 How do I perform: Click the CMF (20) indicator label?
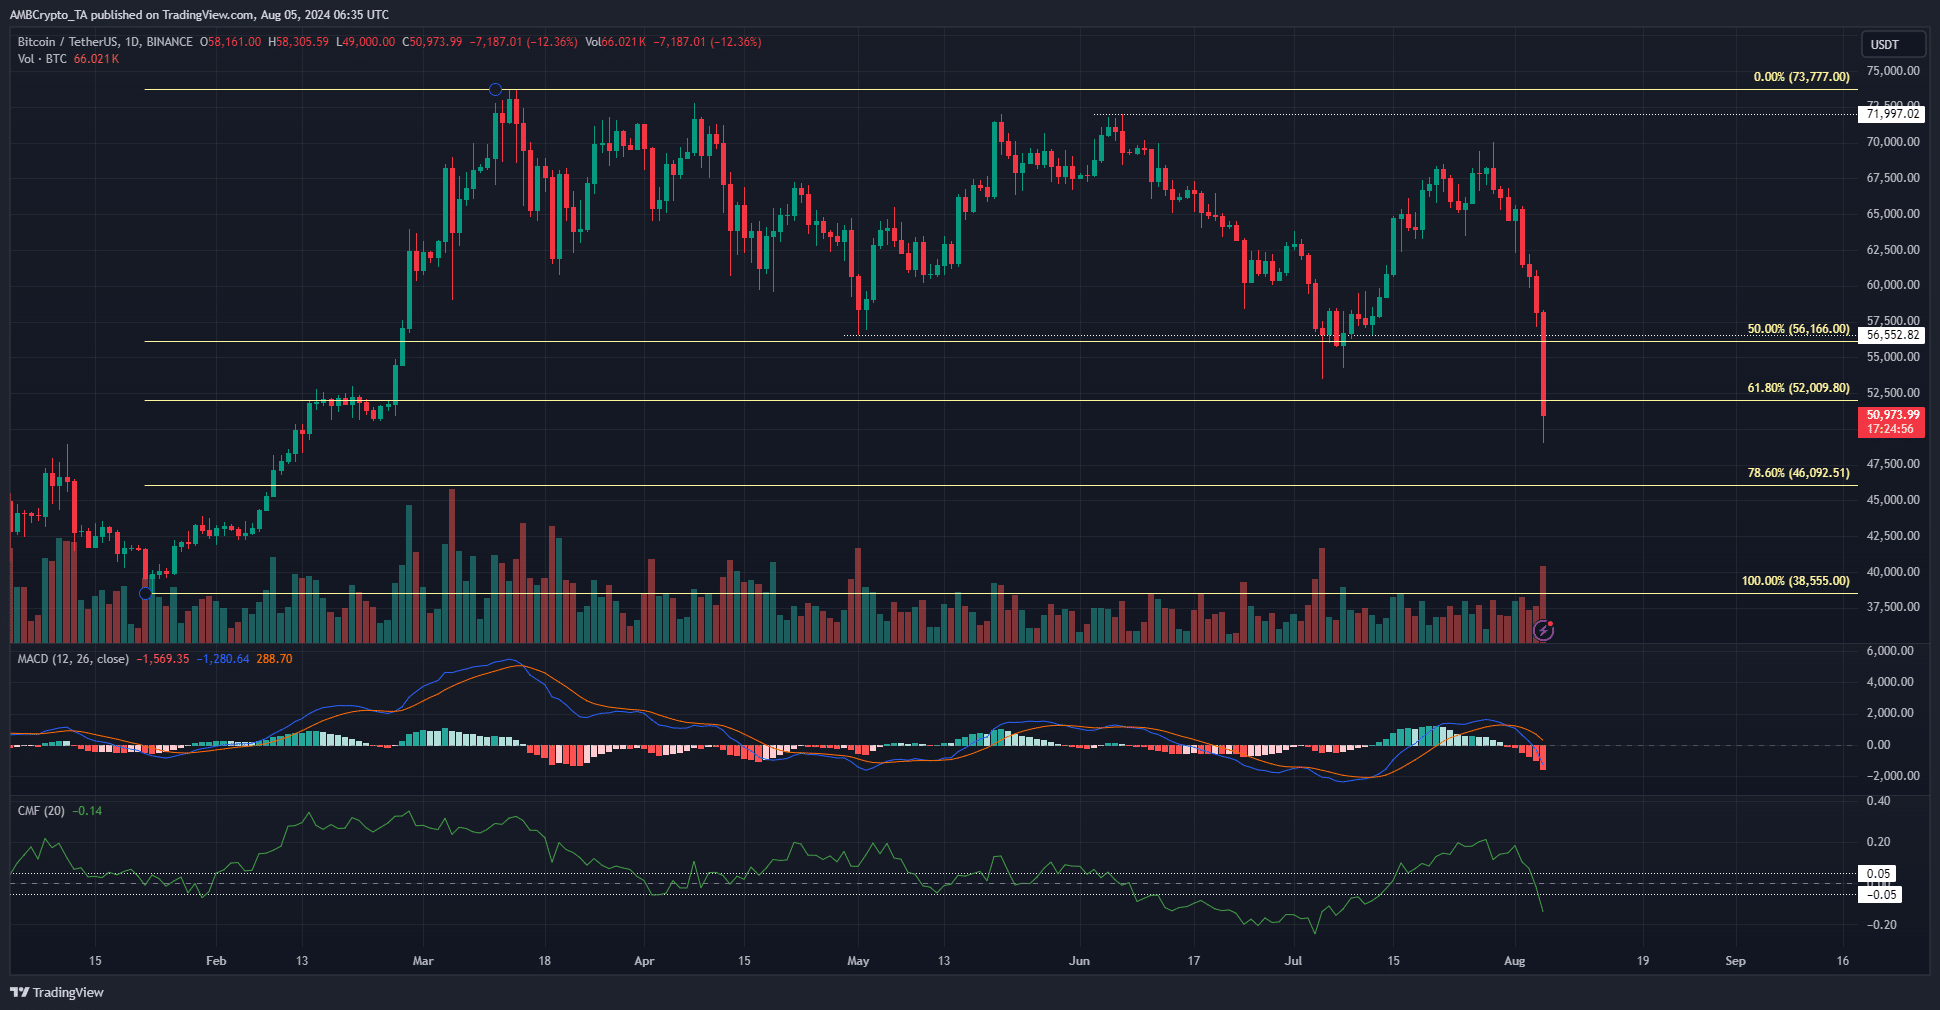coord(41,811)
